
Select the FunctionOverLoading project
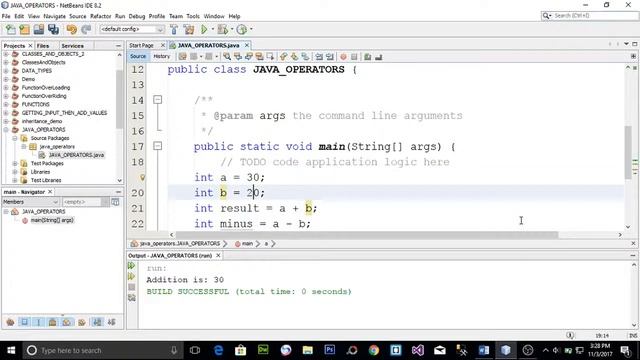point(46,87)
